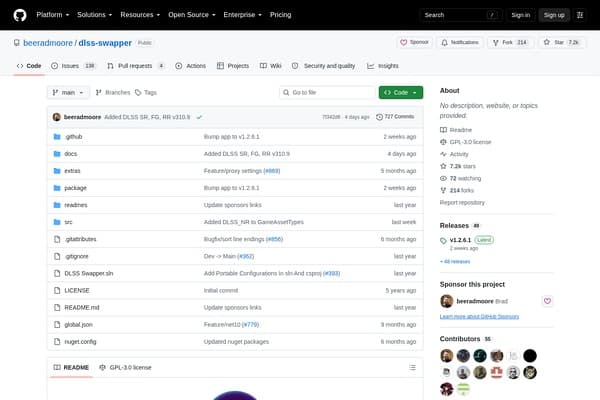
Task: Open the Activity link in About
Action: click(454, 154)
